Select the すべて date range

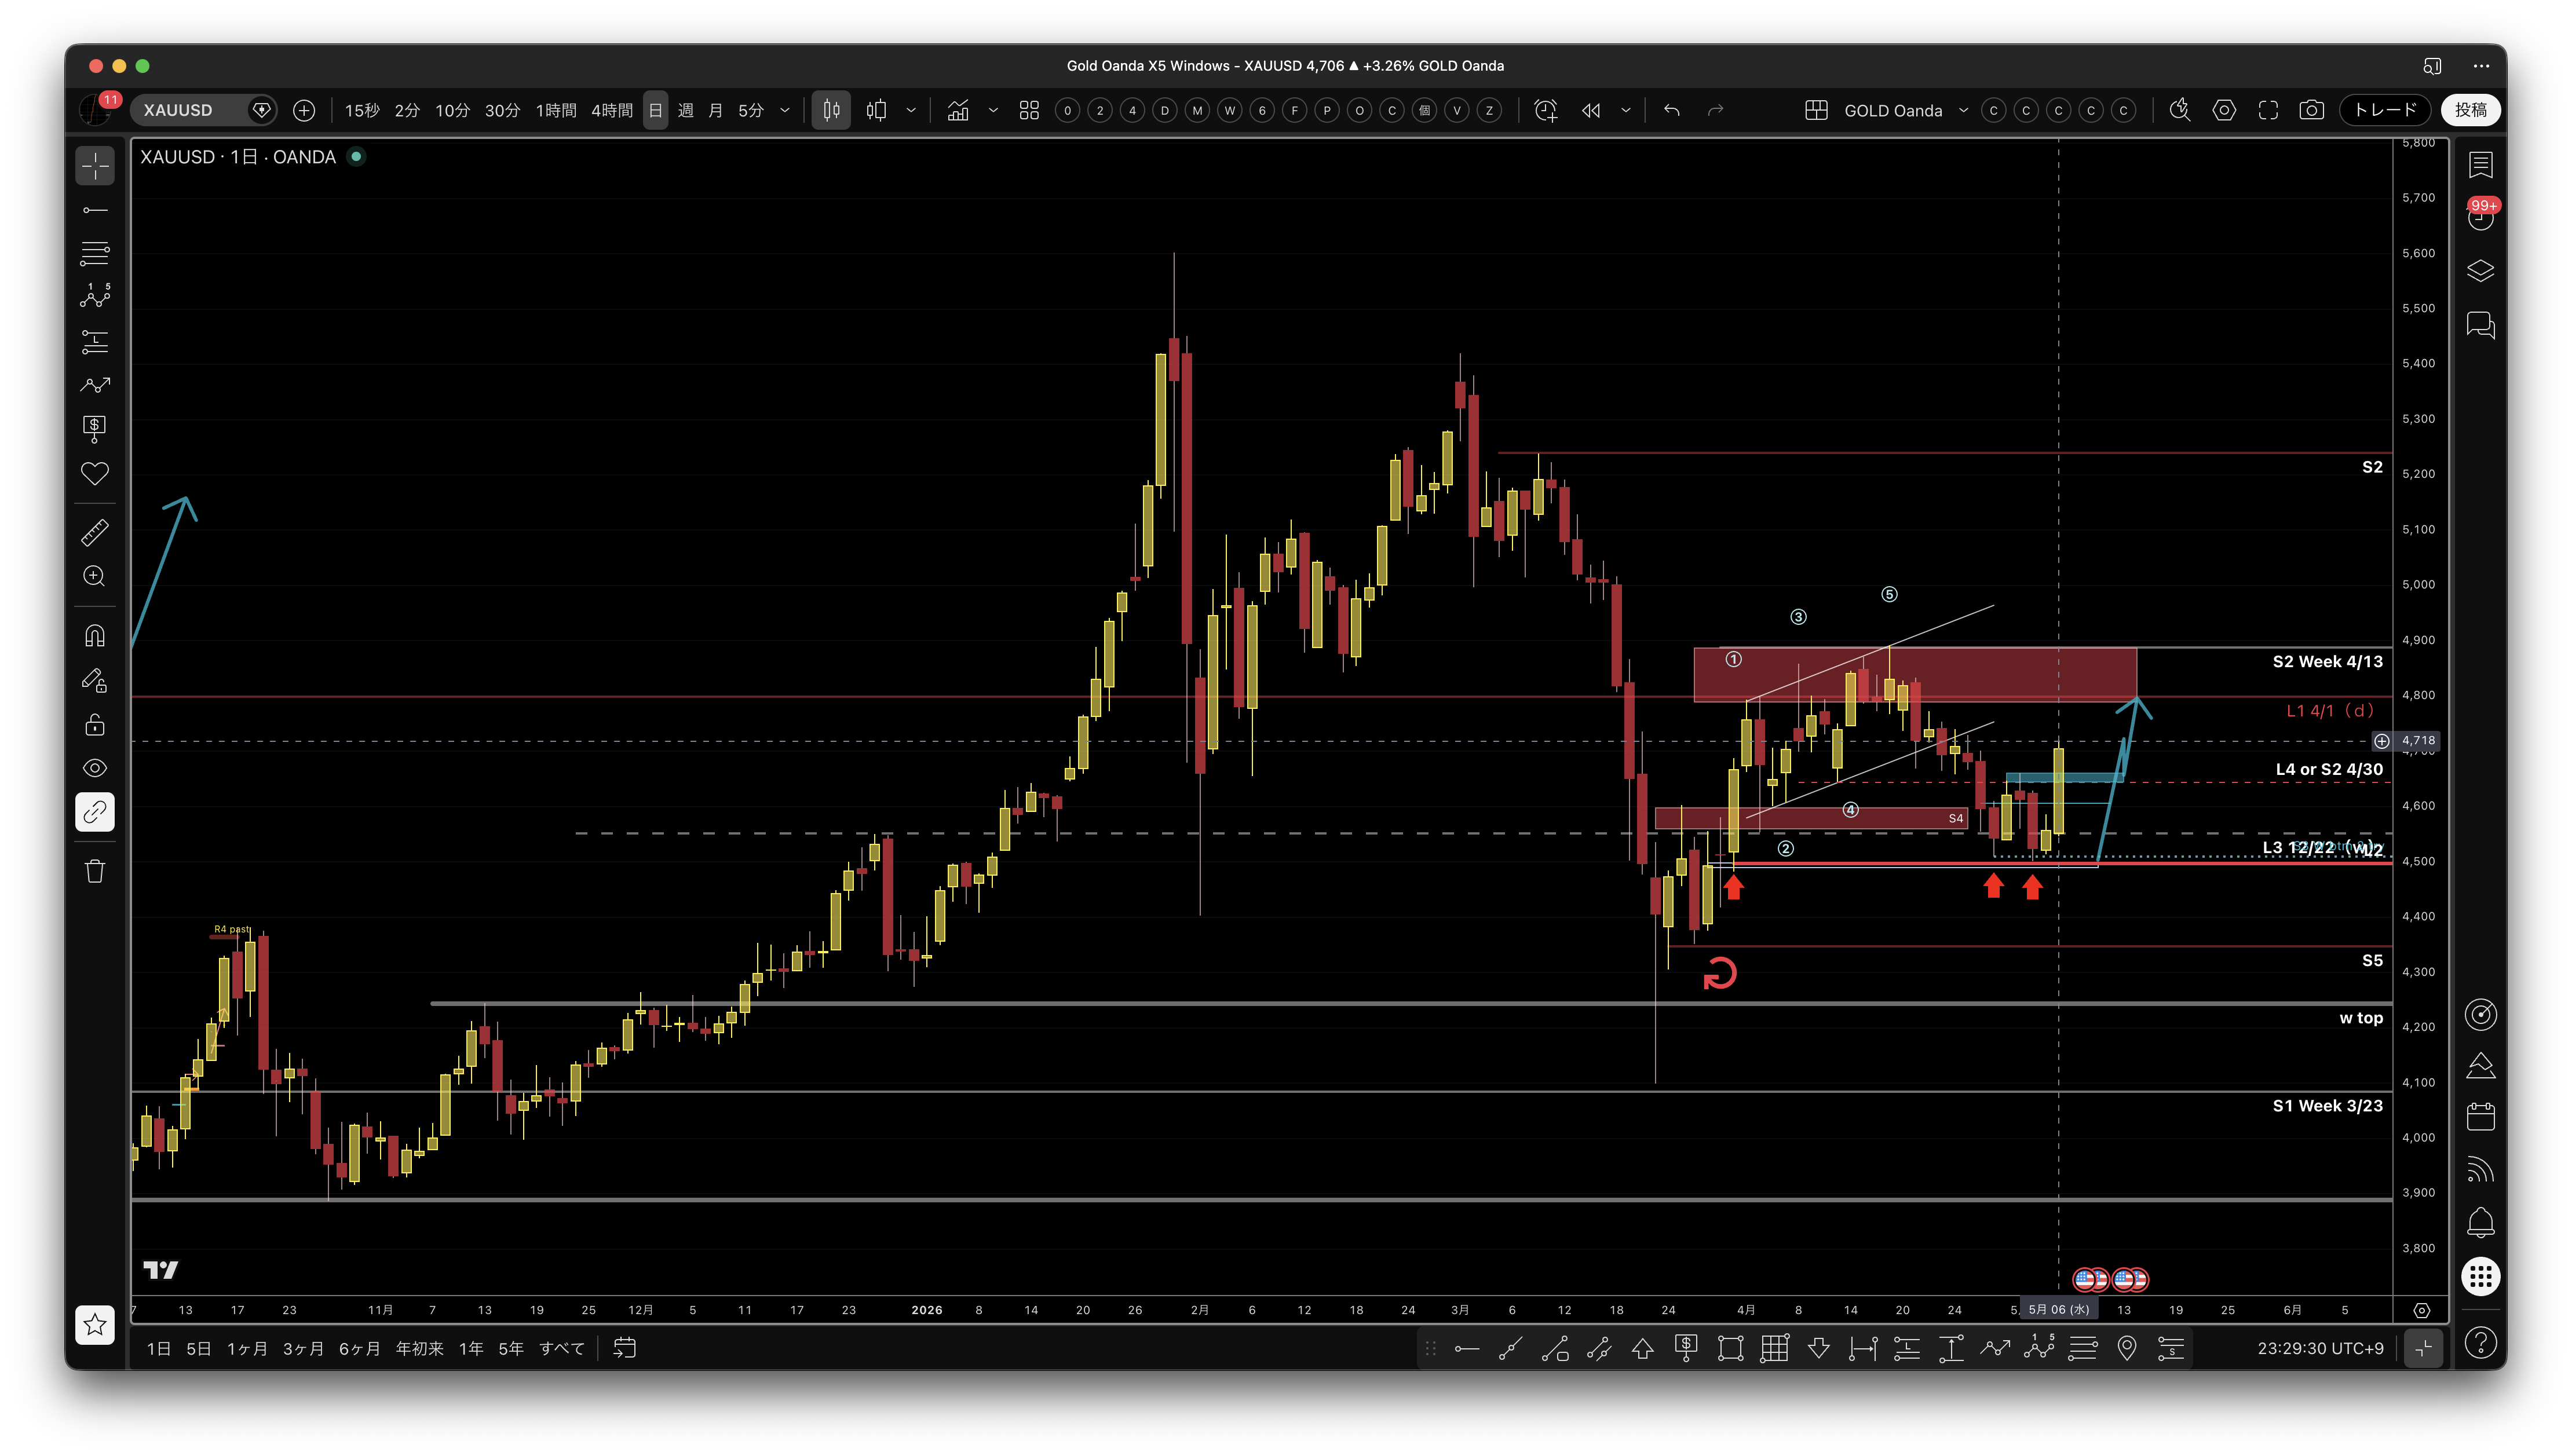tap(562, 1348)
